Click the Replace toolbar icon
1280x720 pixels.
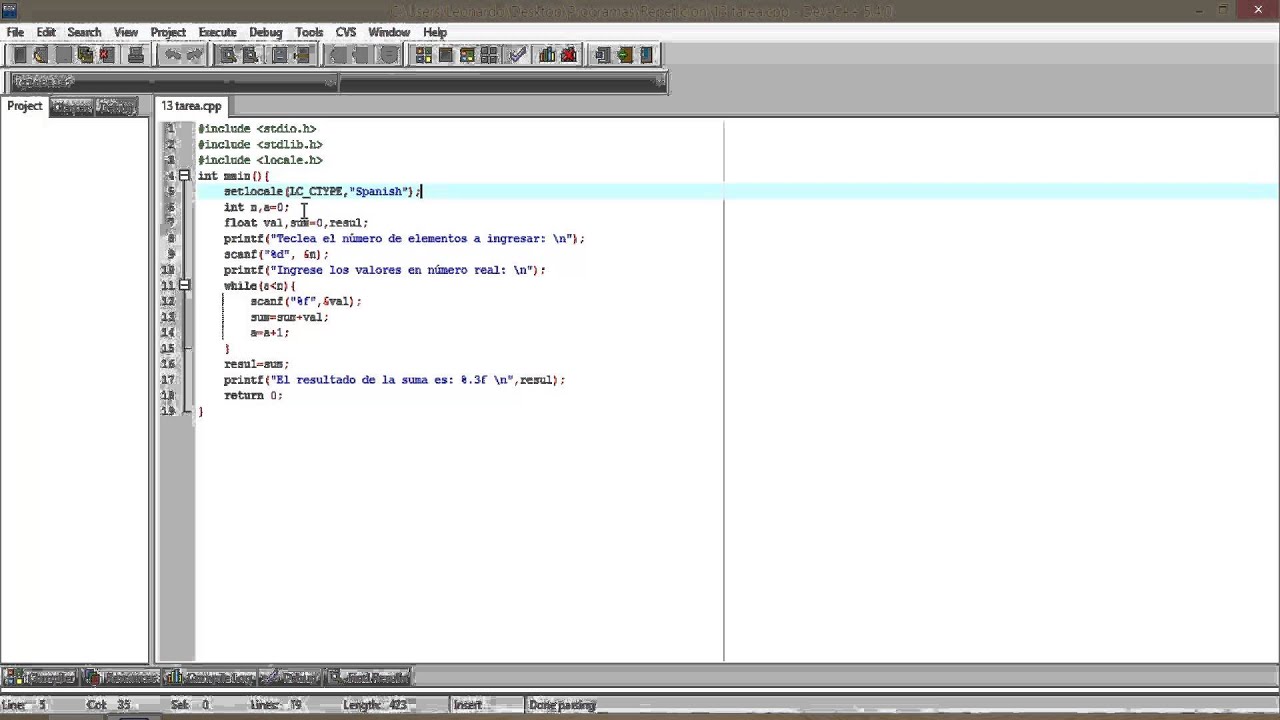coord(250,55)
